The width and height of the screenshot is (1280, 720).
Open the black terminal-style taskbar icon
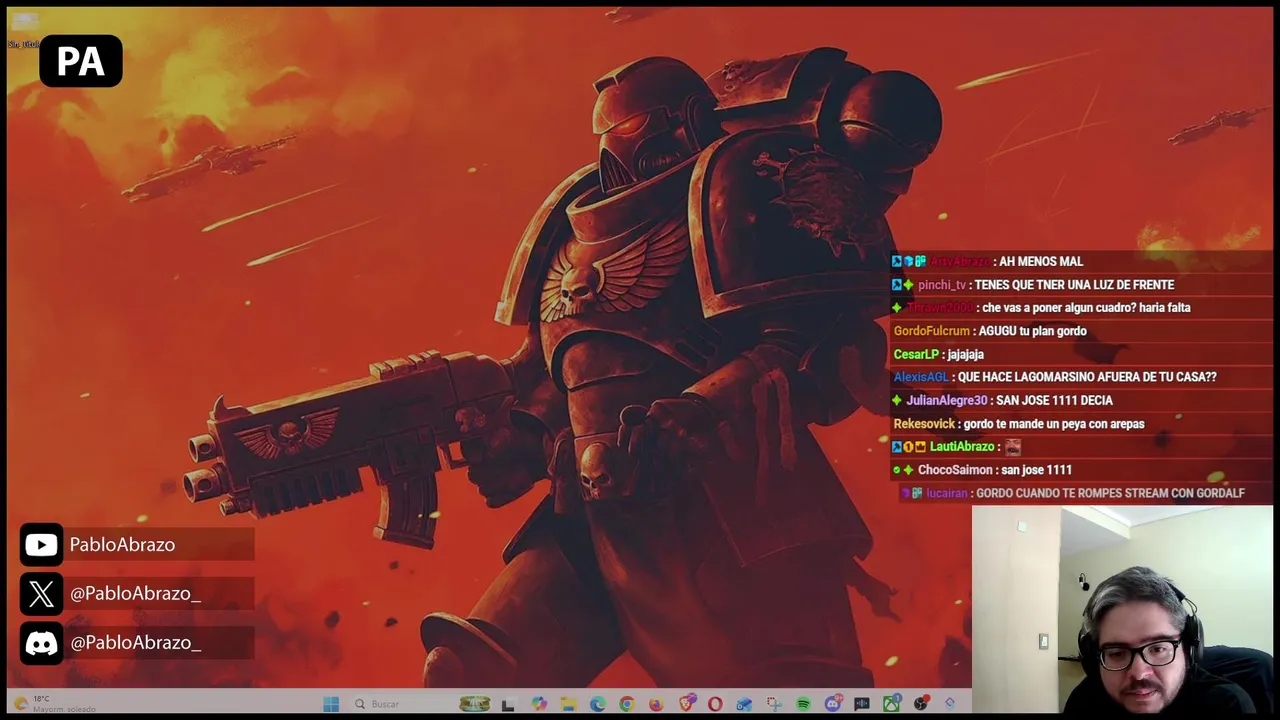click(x=508, y=704)
